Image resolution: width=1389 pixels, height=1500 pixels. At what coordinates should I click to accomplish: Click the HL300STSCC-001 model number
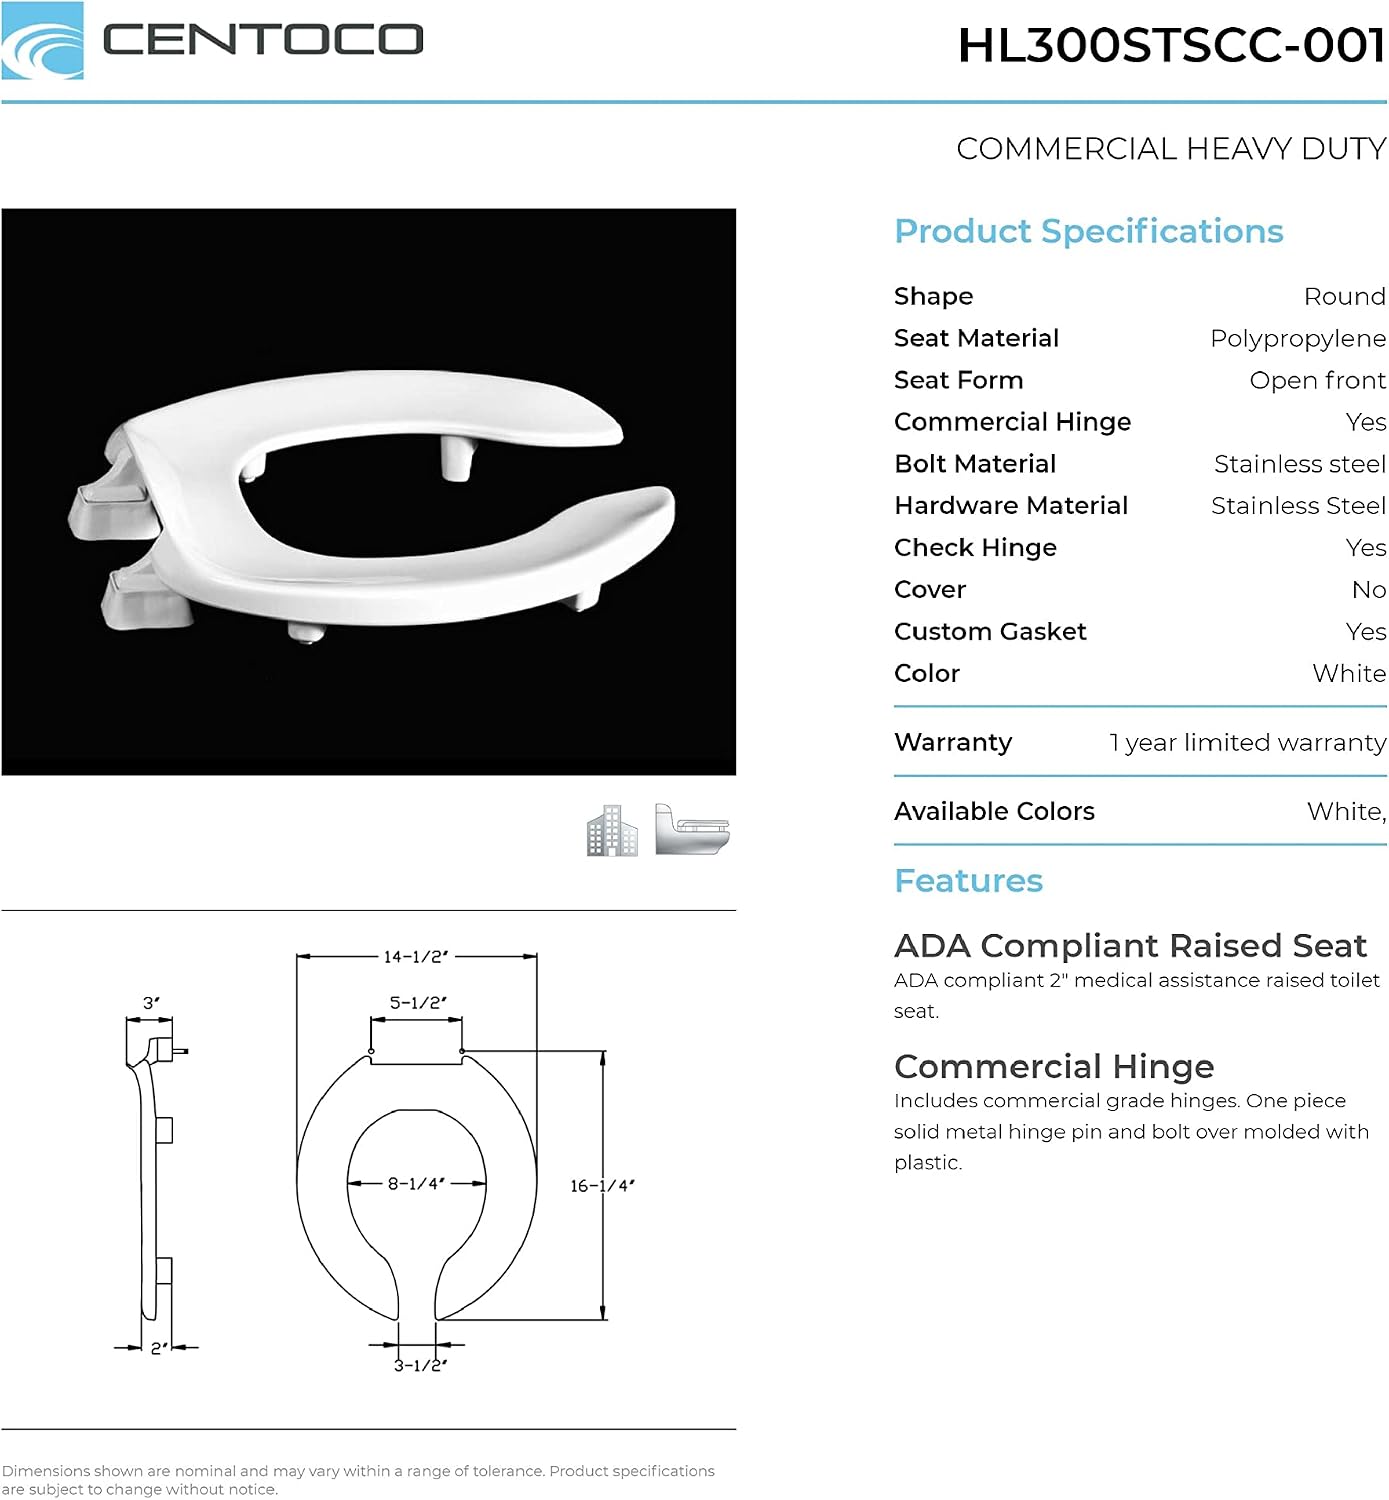coord(1171,44)
